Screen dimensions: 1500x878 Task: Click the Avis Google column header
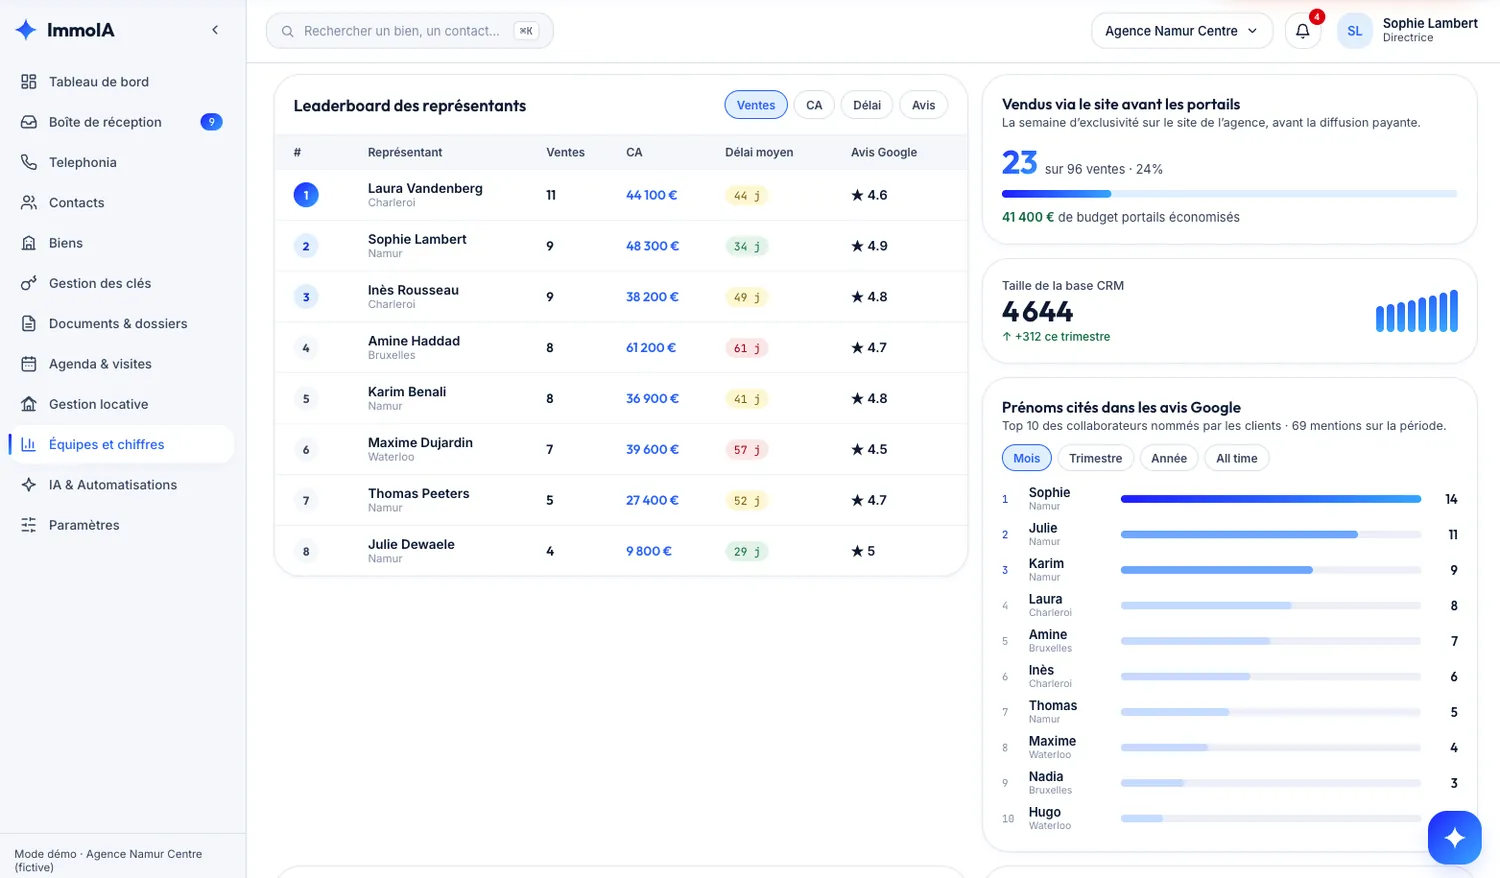pos(884,153)
